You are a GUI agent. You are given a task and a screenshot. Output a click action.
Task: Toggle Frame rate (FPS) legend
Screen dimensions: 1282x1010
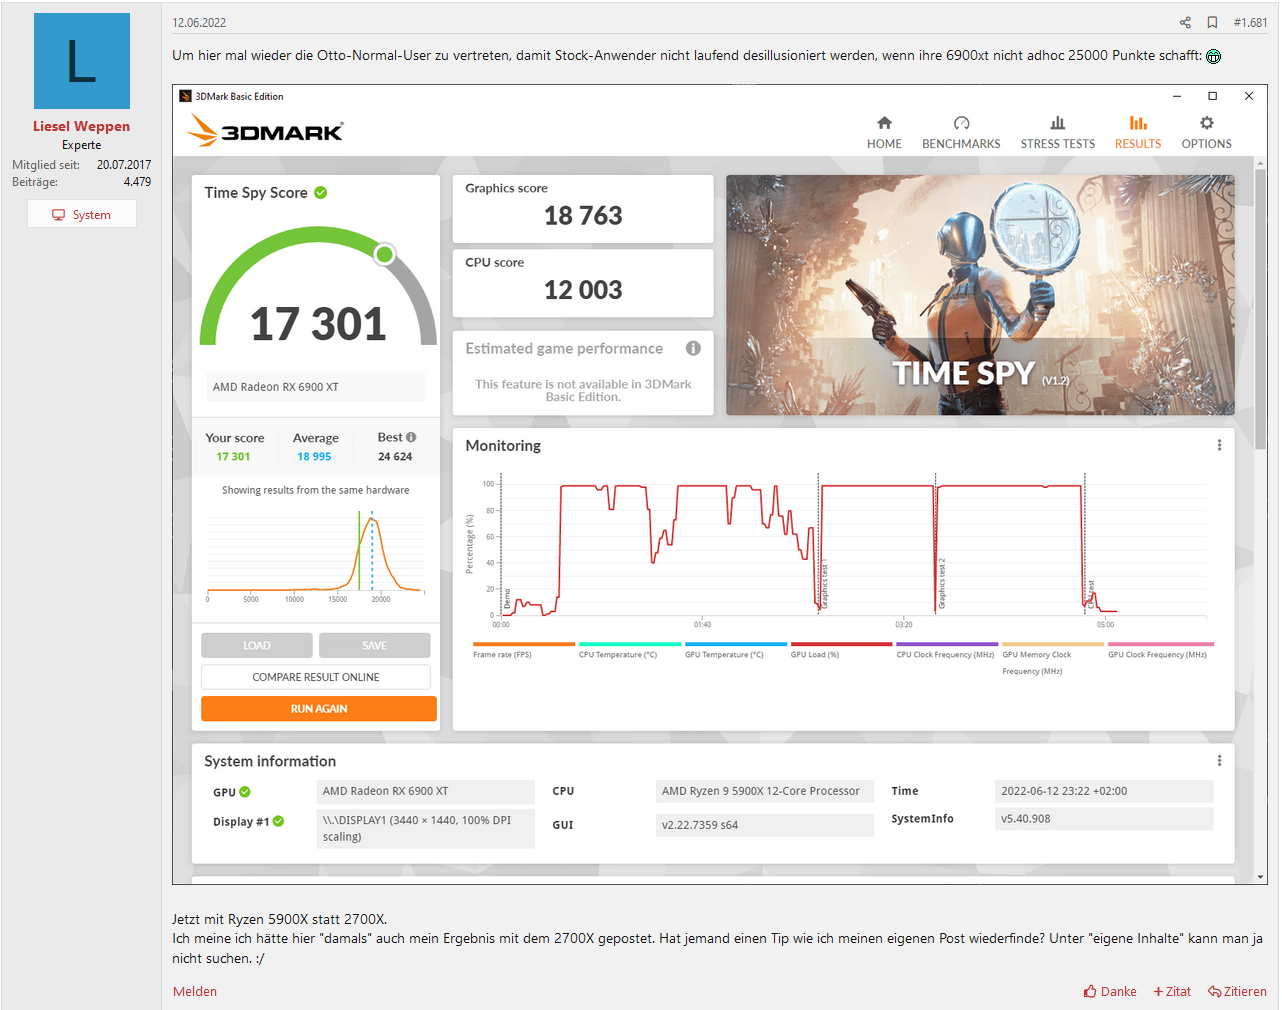point(523,650)
